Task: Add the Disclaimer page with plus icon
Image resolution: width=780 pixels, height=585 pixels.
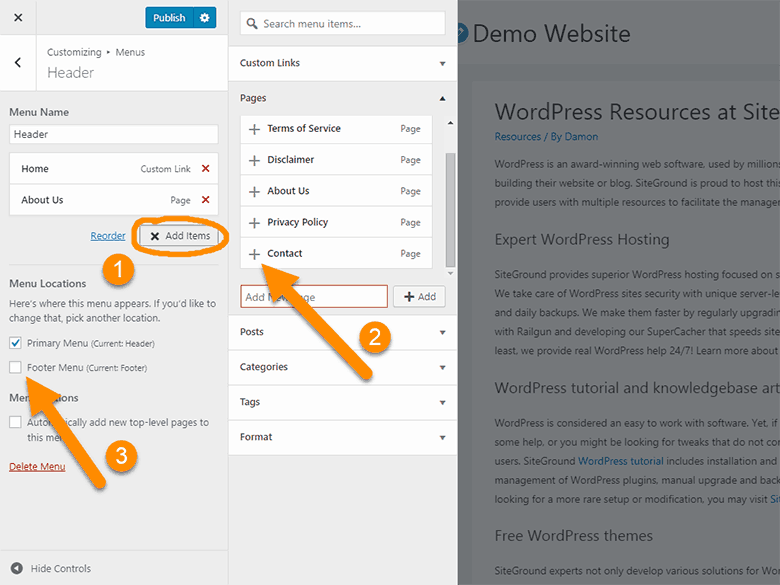Action: (254, 160)
